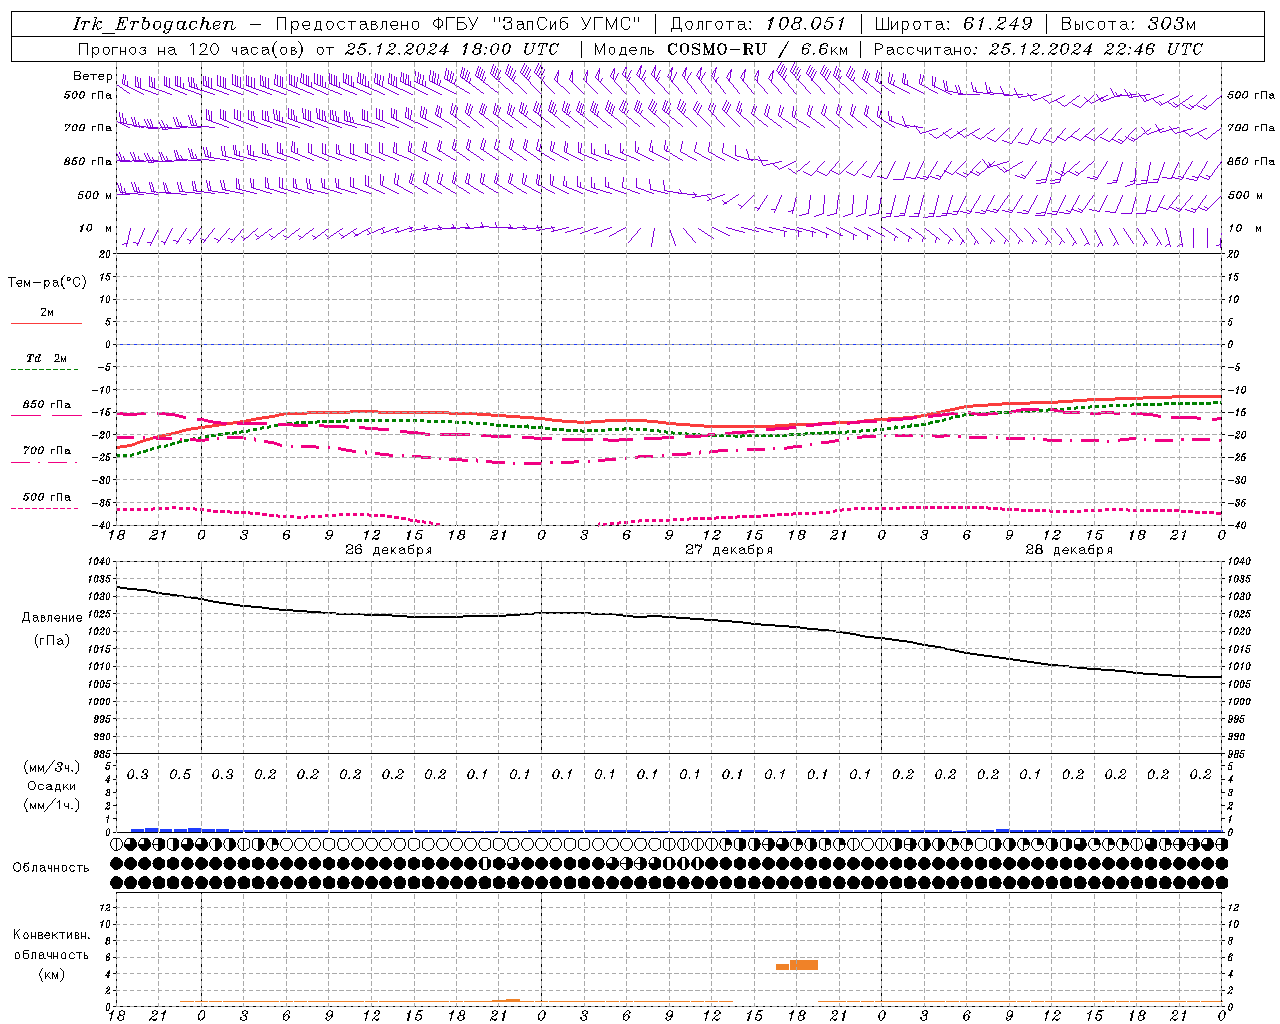This screenshot has width=1280, height=1024.
Task: Click the 26 декабря date label
Action: pos(388,550)
